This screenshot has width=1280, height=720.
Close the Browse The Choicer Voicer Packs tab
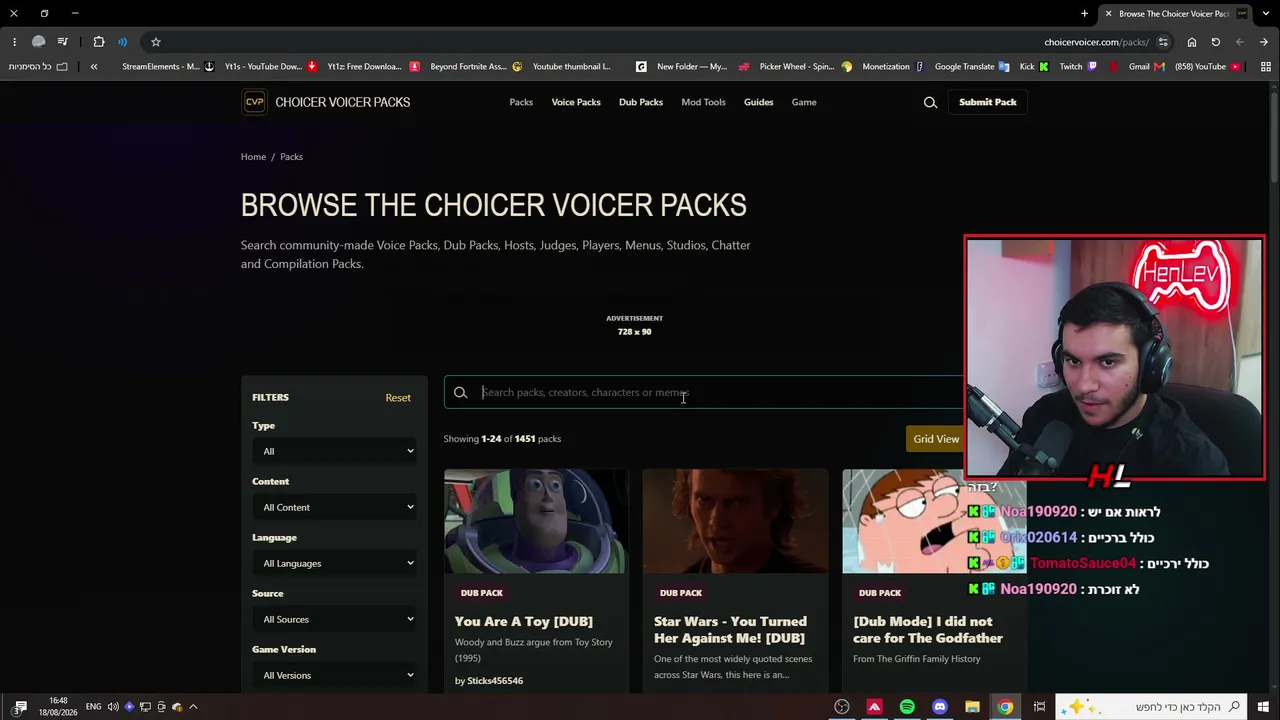point(1108,14)
